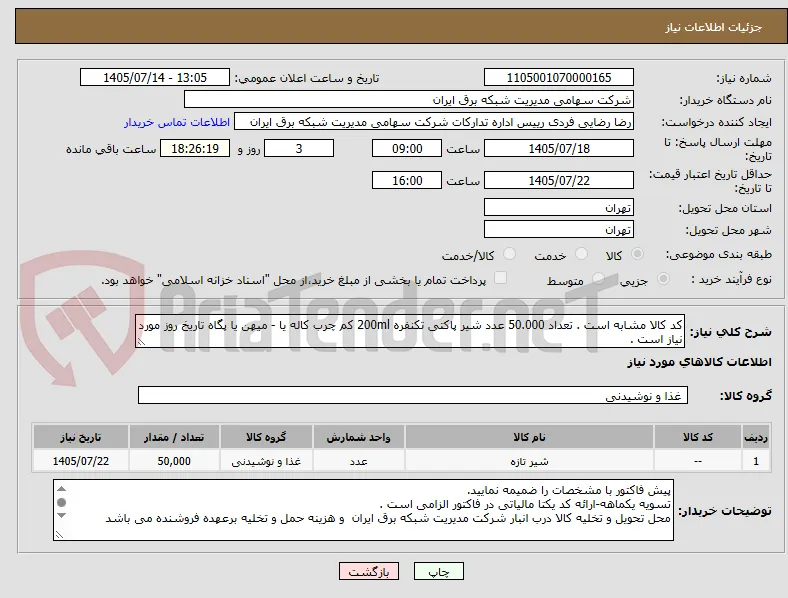Click the buyer notes textarea resize handle
The width and height of the screenshot is (788, 598).
[x=59, y=535]
